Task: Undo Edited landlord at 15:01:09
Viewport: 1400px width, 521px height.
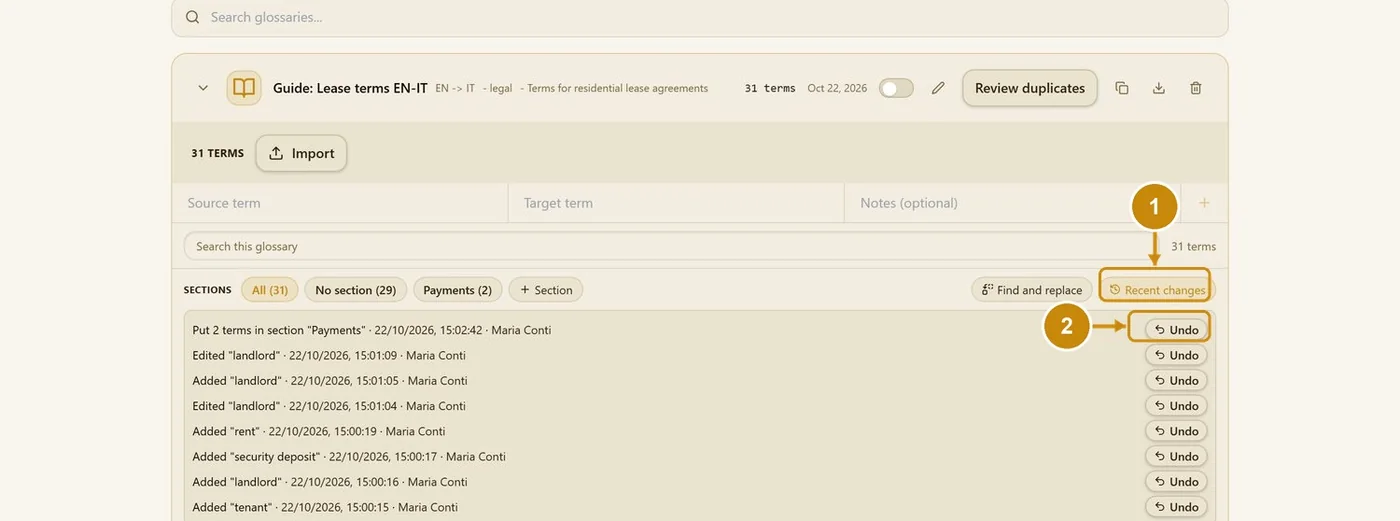Action: (1176, 355)
